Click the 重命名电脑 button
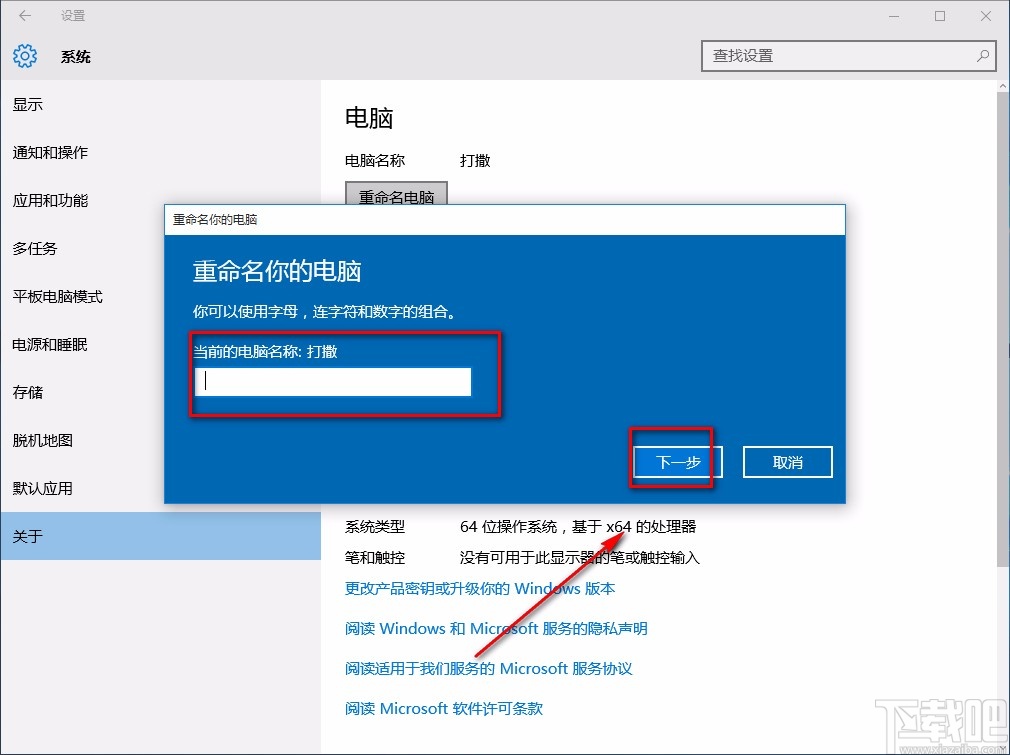 (396, 197)
